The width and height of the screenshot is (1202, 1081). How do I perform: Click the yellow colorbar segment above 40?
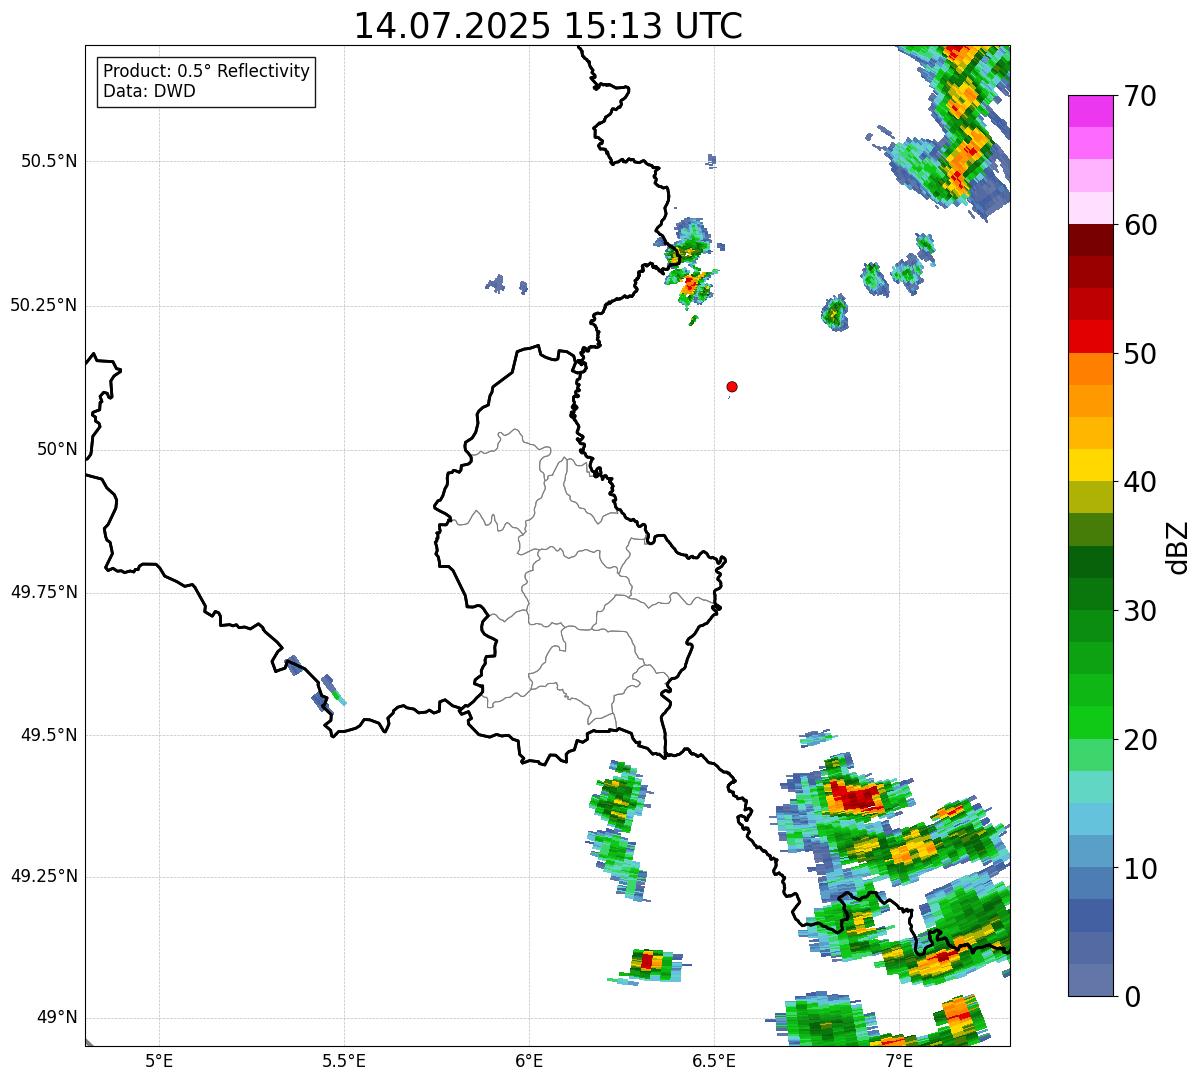coord(1091,466)
